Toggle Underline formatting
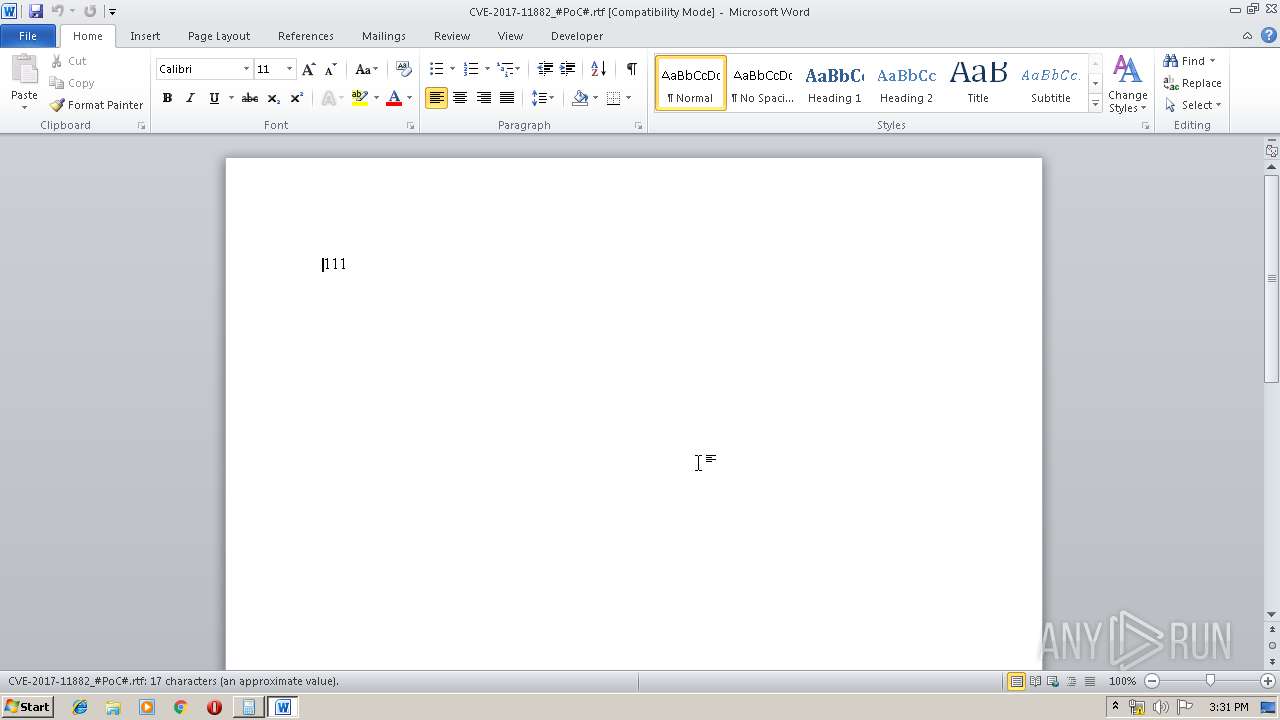The width and height of the screenshot is (1280, 720). [x=214, y=98]
